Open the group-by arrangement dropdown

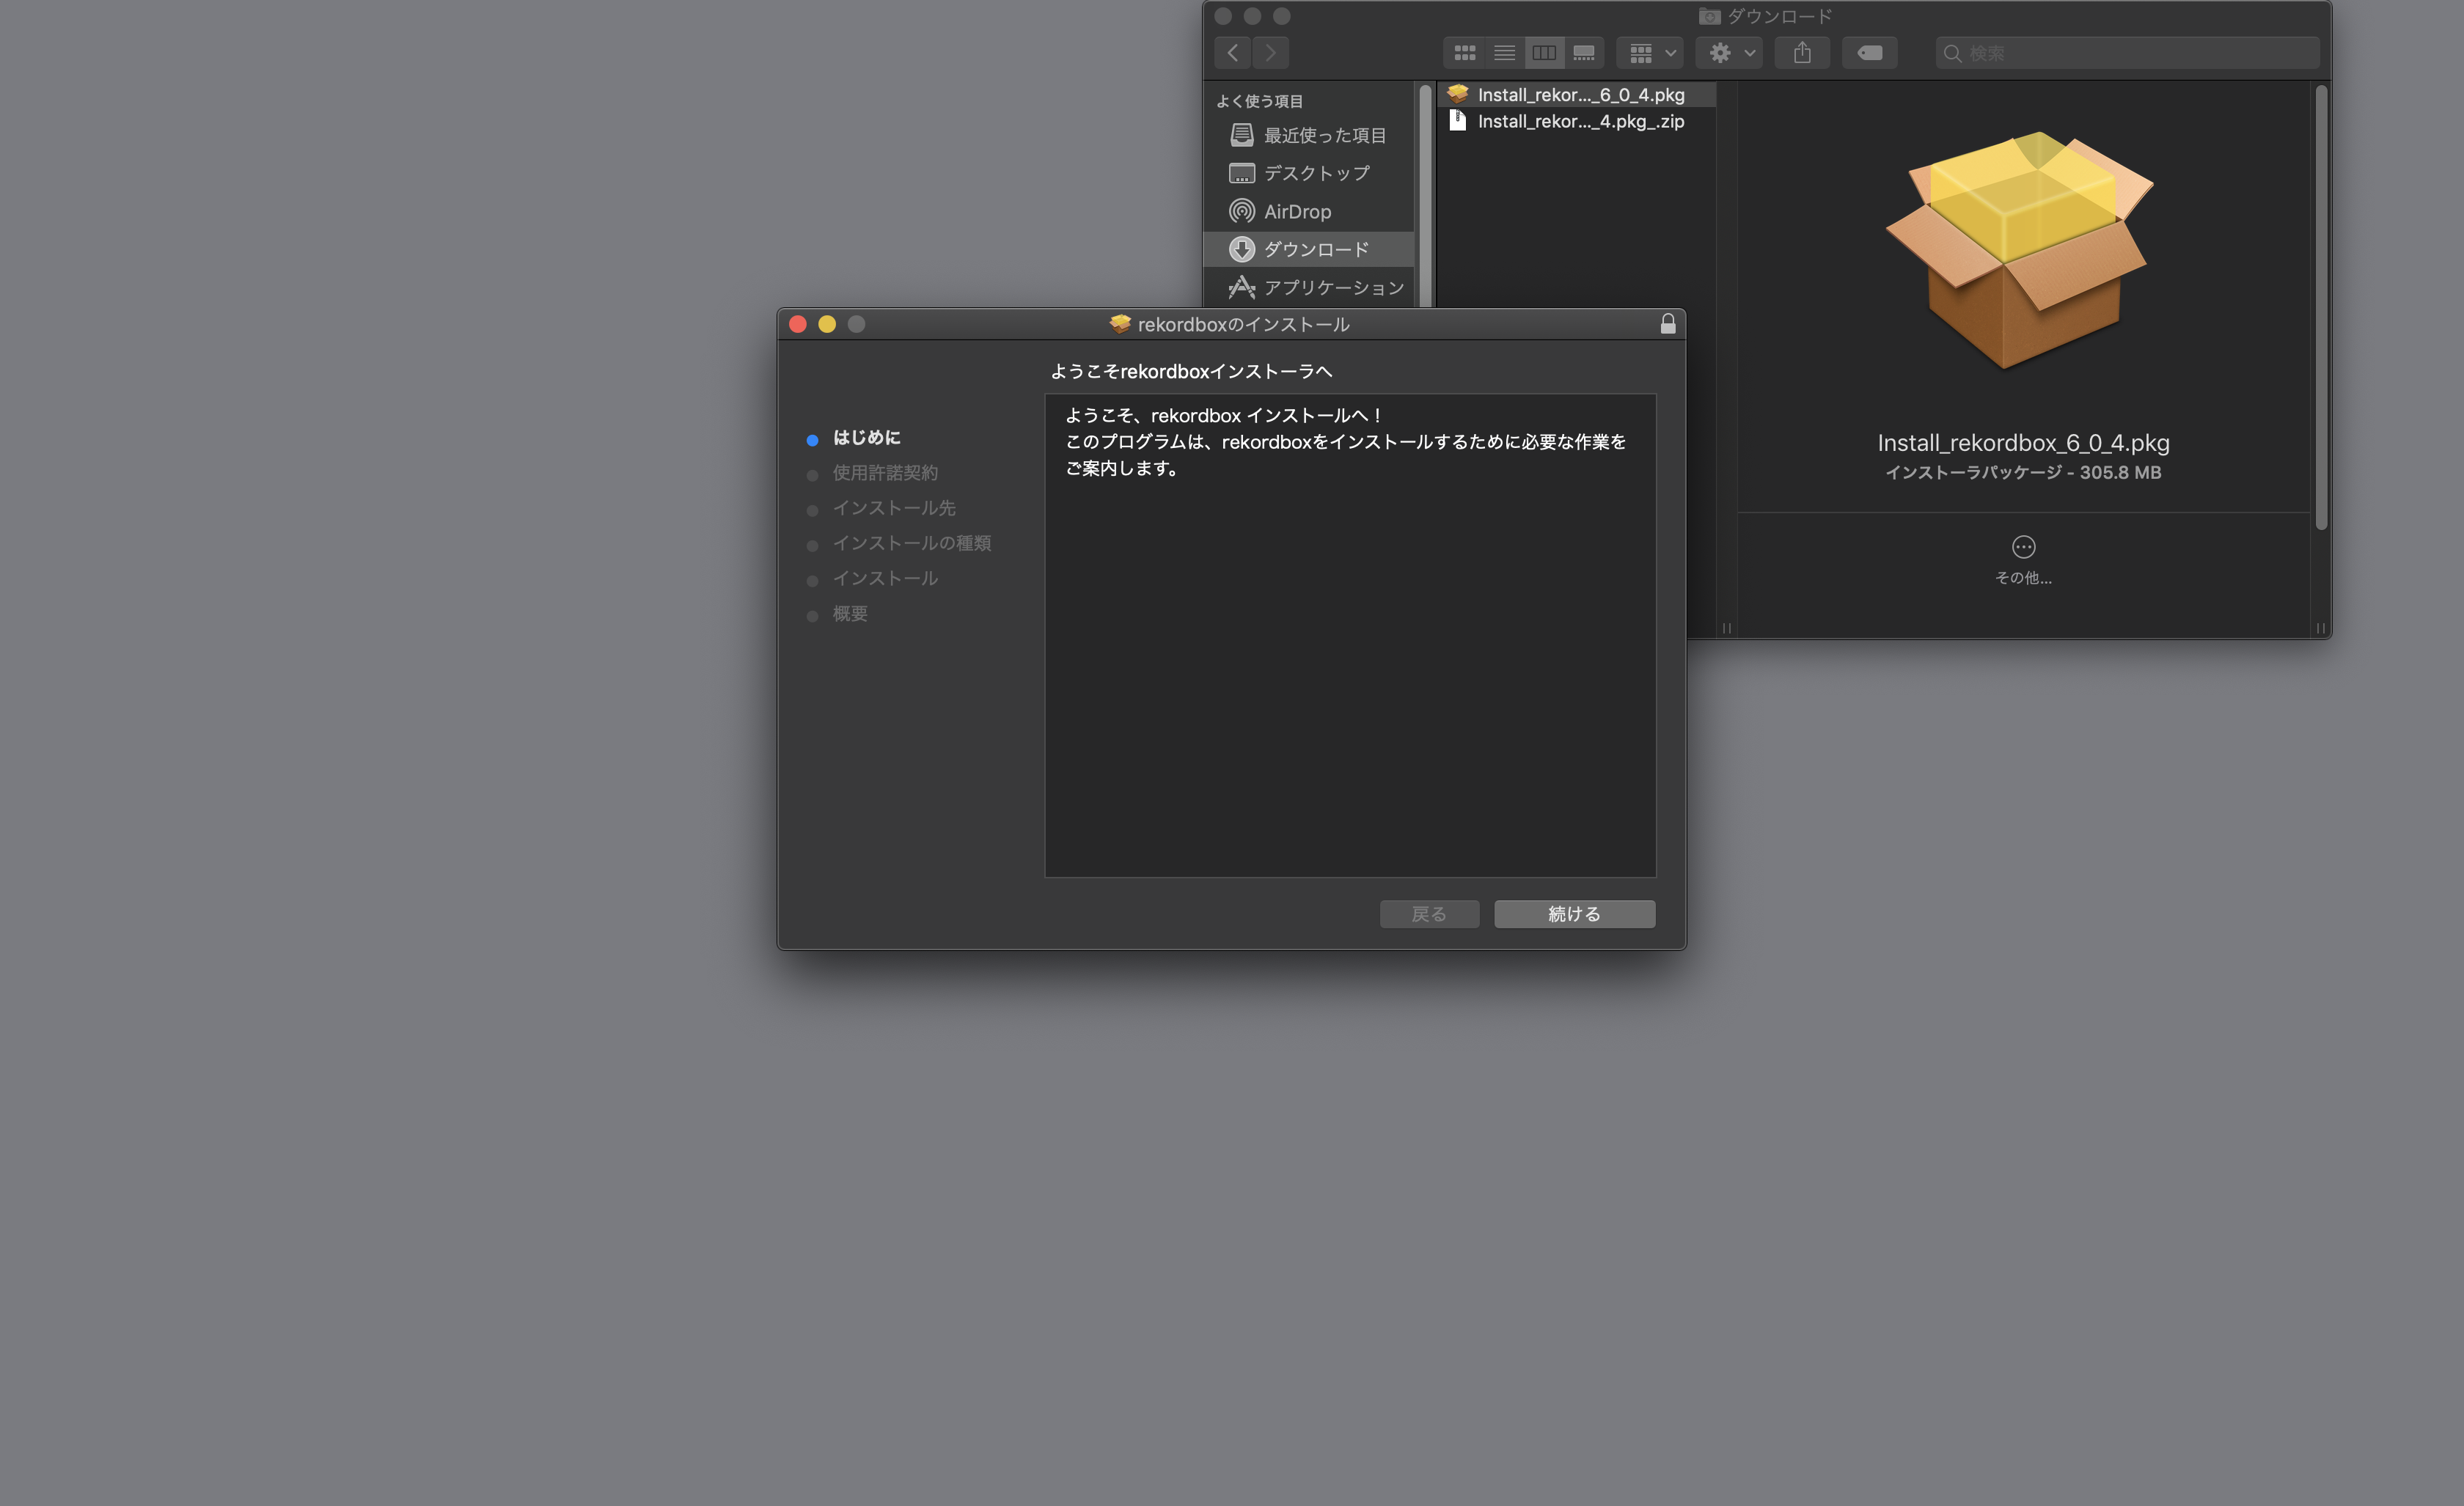click(1651, 53)
